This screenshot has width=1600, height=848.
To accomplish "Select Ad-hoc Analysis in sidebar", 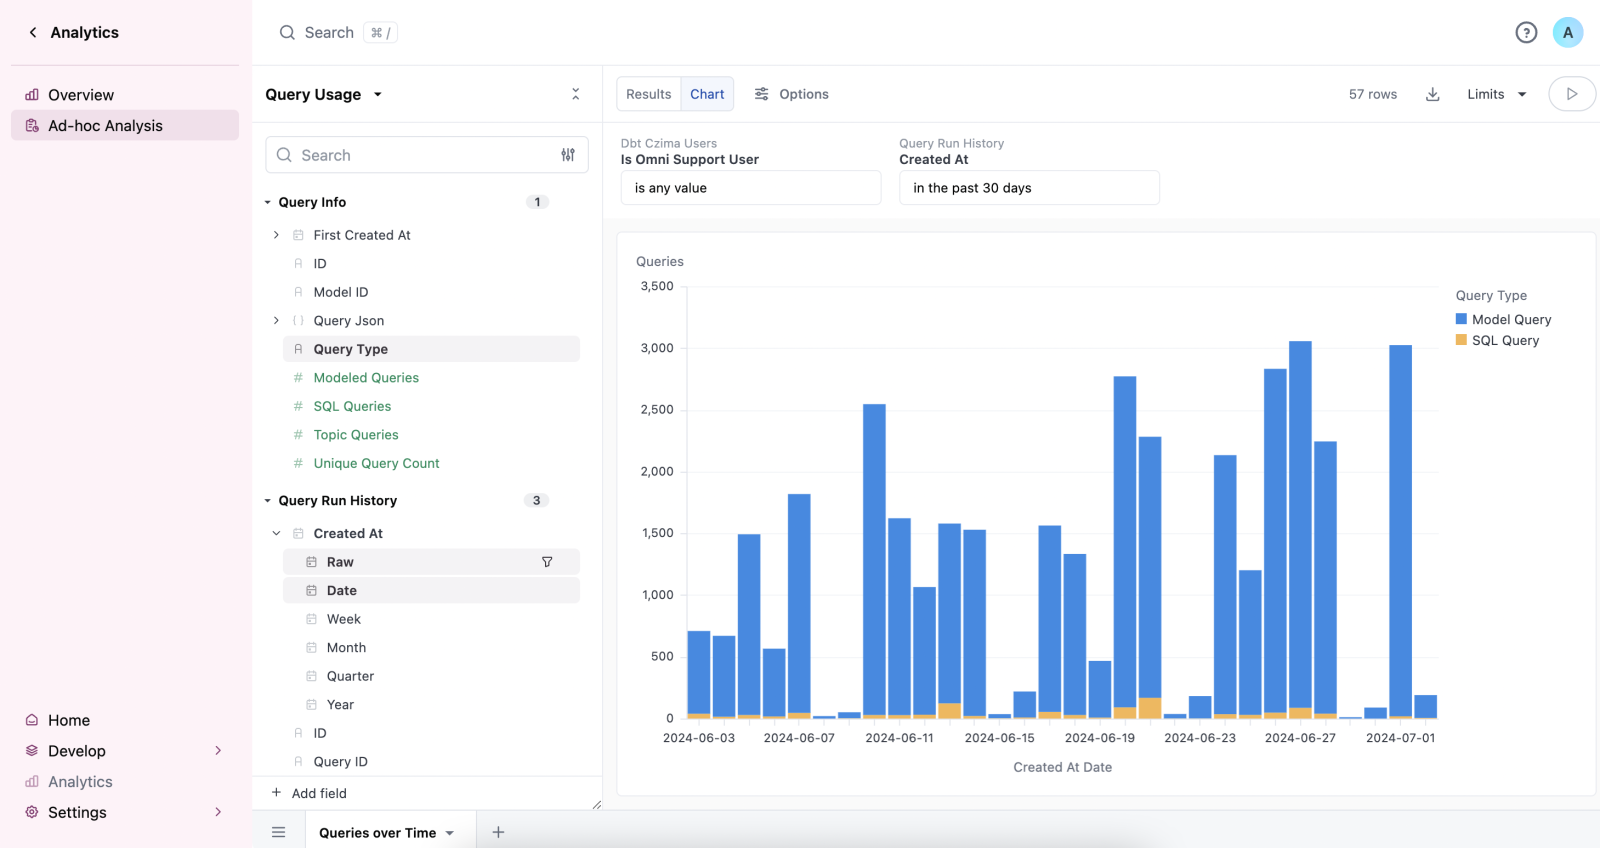I will [x=105, y=126].
